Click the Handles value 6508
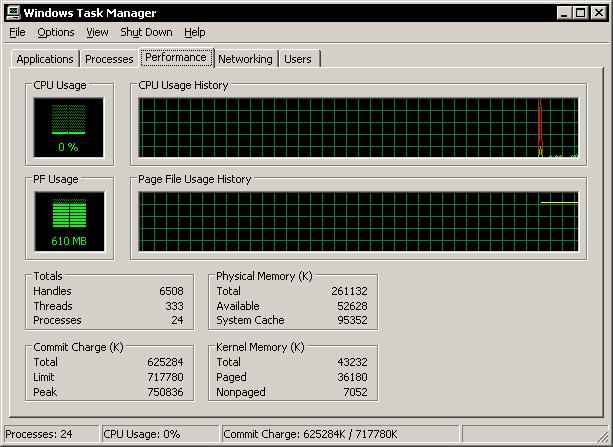Image resolution: width=613 pixels, height=447 pixels. coord(171,291)
